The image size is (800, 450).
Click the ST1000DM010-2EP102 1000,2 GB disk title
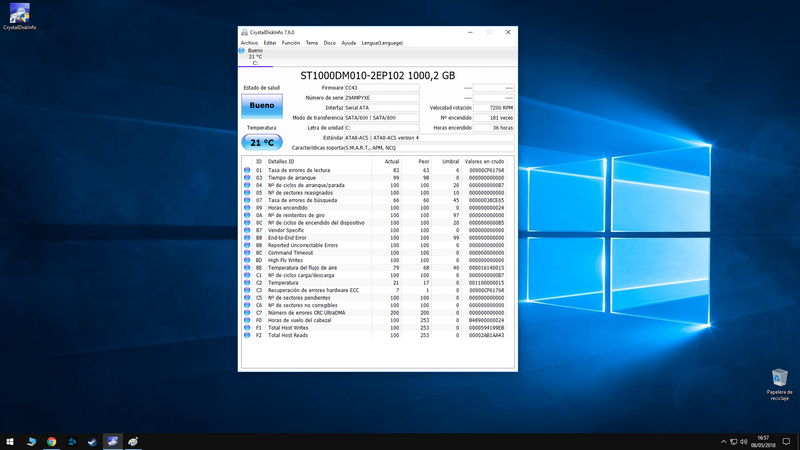[378, 76]
